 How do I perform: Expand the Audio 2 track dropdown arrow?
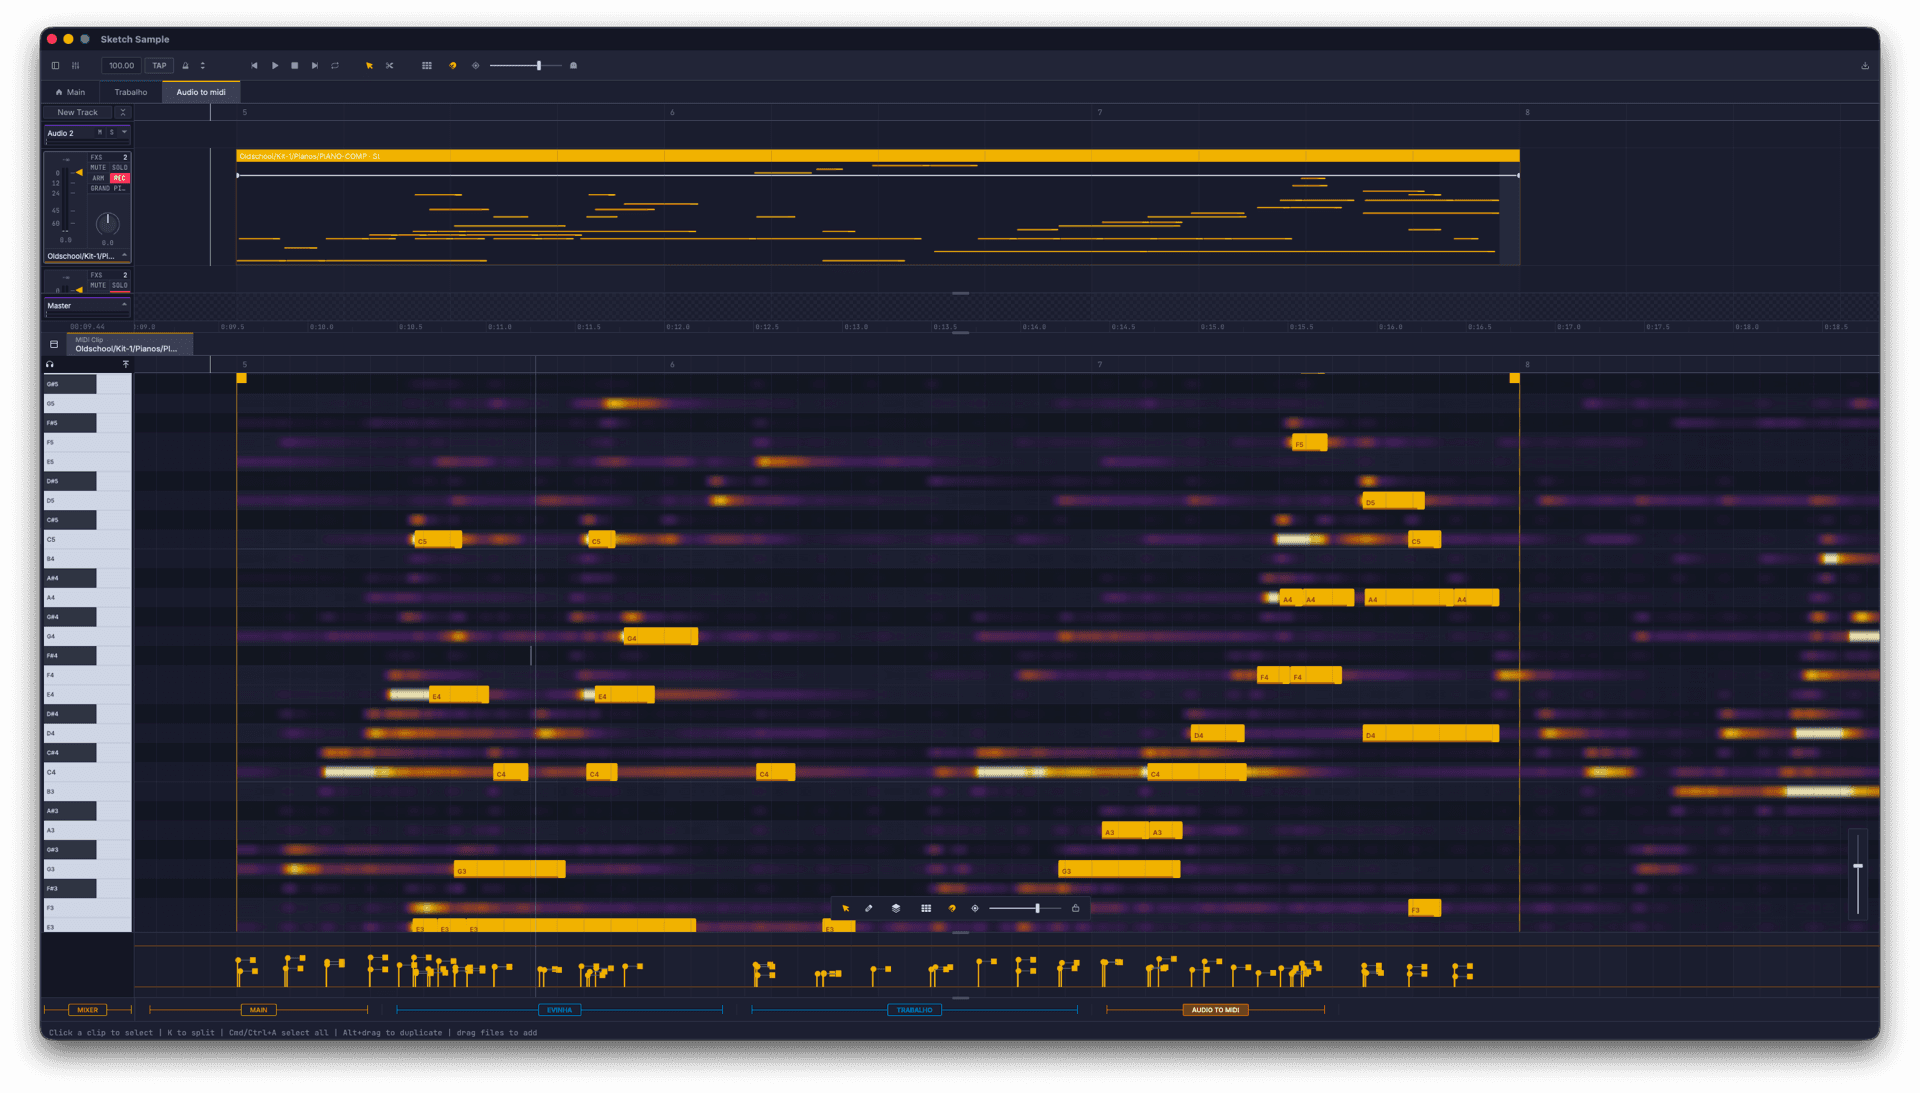(124, 132)
